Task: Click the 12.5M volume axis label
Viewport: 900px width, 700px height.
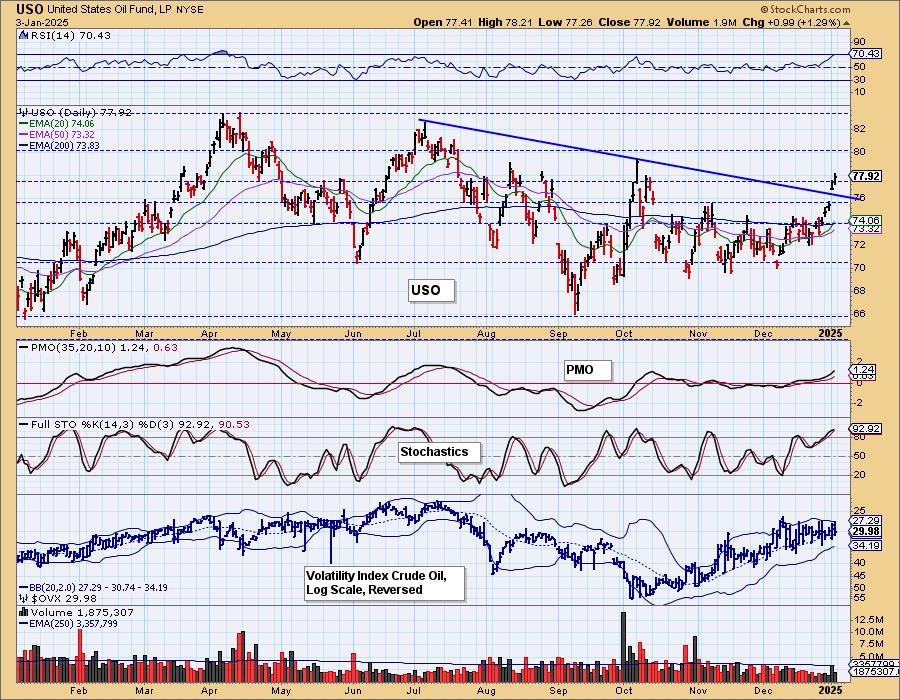Action: pyautogui.click(x=869, y=620)
